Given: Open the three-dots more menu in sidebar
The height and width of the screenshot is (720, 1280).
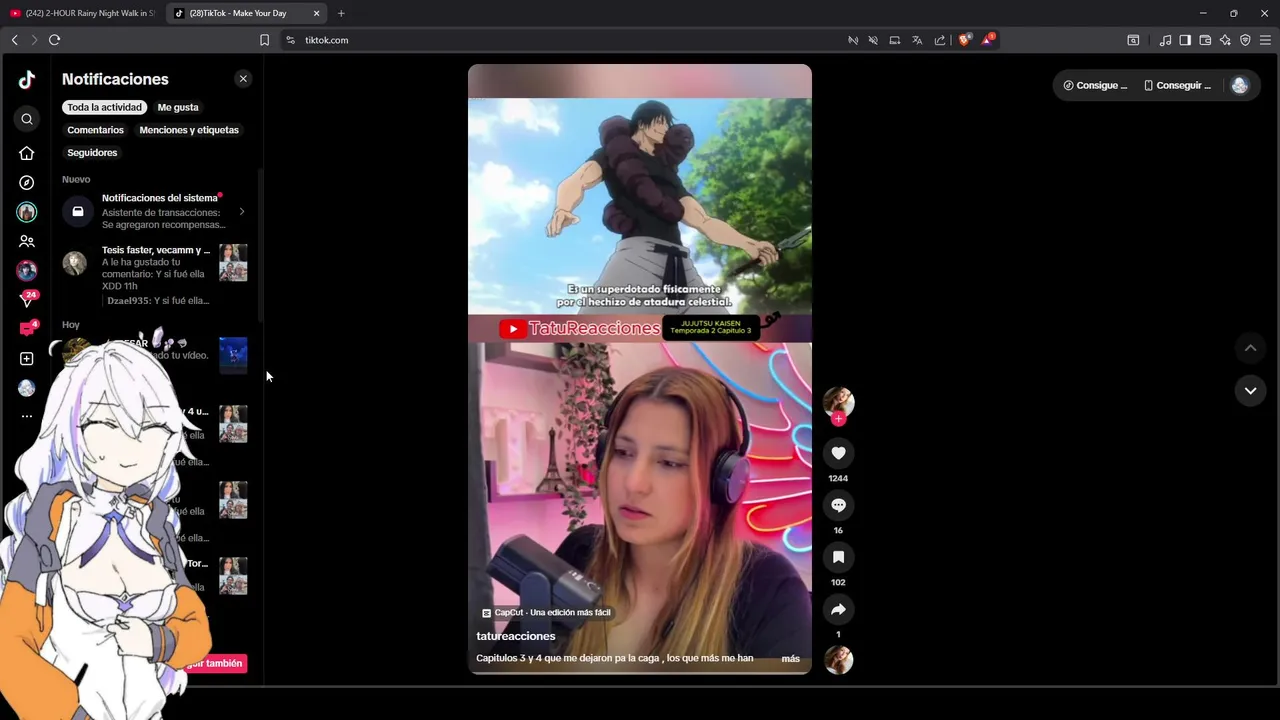Looking at the screenshot, I should 27,416.
